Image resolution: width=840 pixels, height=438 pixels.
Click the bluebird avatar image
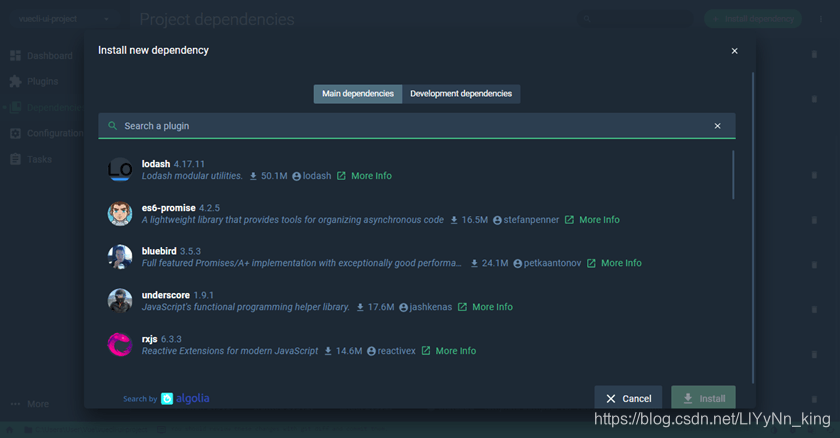(120, 257)
